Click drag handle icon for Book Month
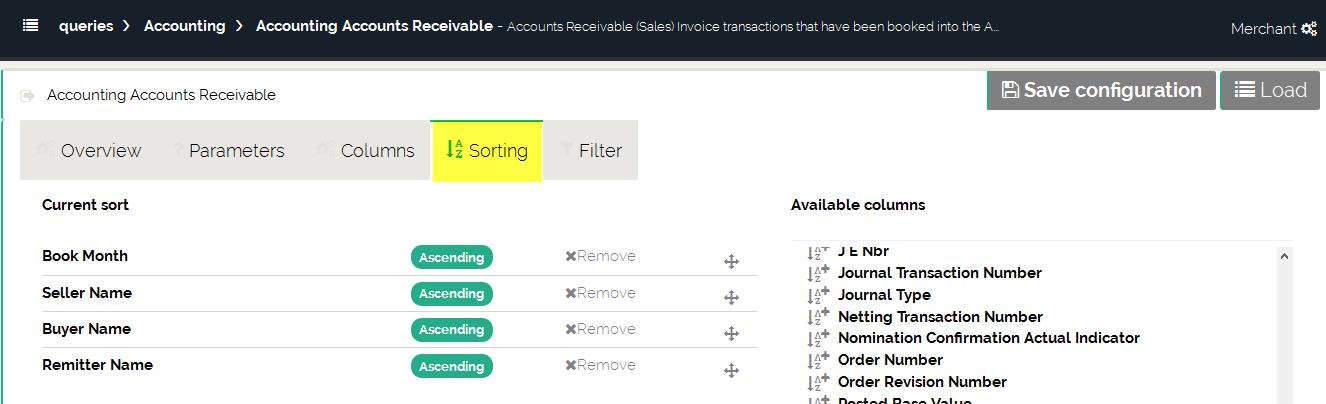This screenshot has height=404, width=1326. [731, 262]
